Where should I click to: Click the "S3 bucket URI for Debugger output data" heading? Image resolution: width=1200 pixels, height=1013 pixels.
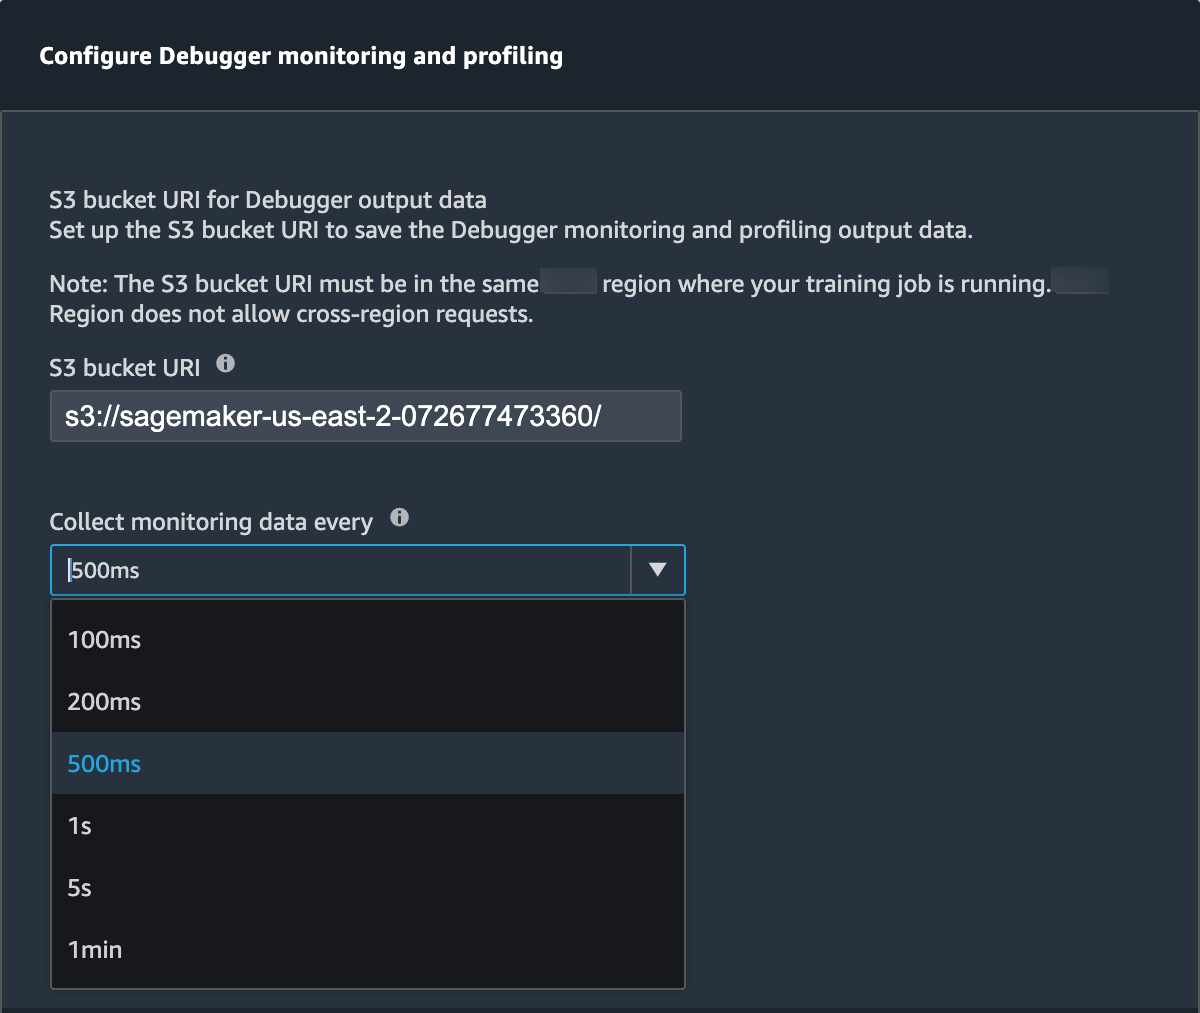[x=268, y=200]
